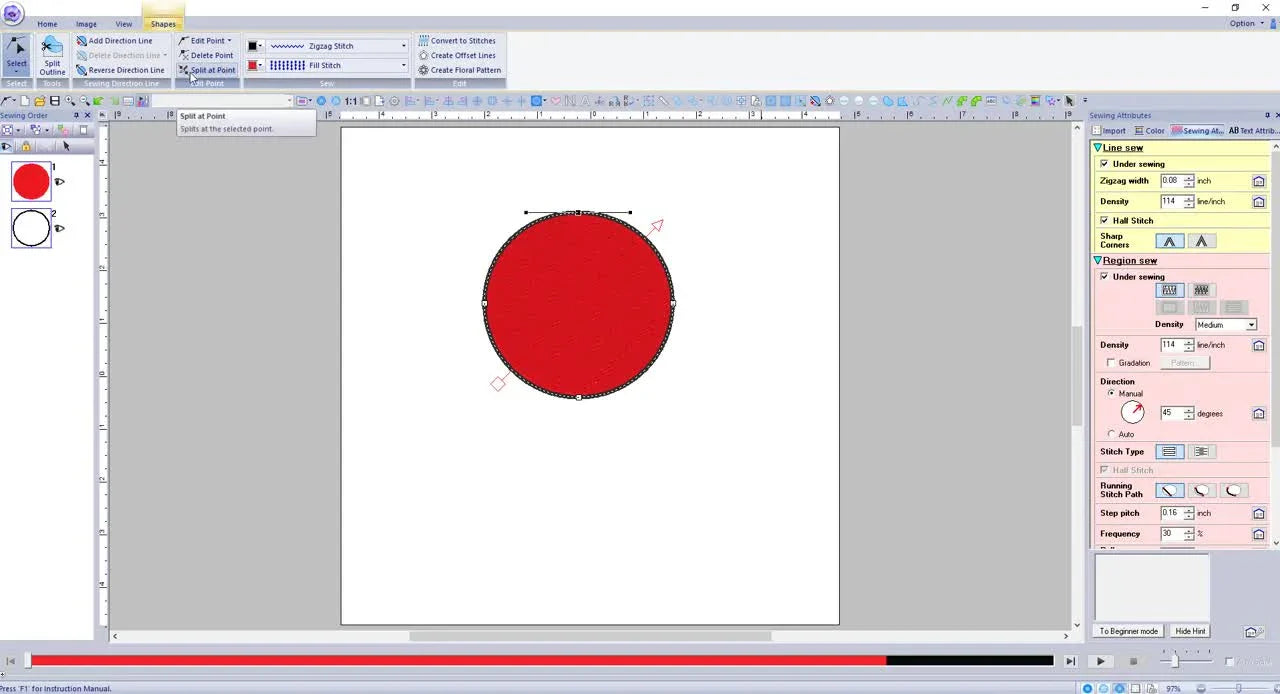Click Create Floral Pattern
1280x694 pixels.
coord(460,70)
